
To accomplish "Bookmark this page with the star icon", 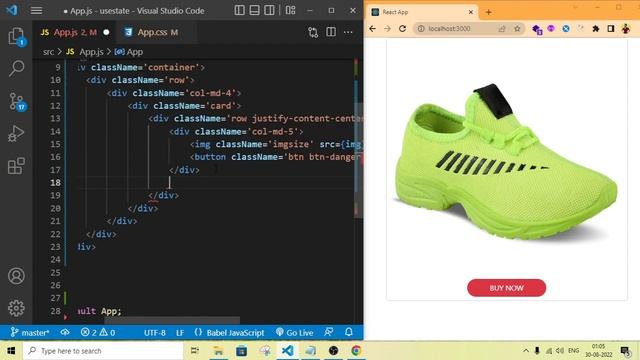I will (x=517, y=29).
